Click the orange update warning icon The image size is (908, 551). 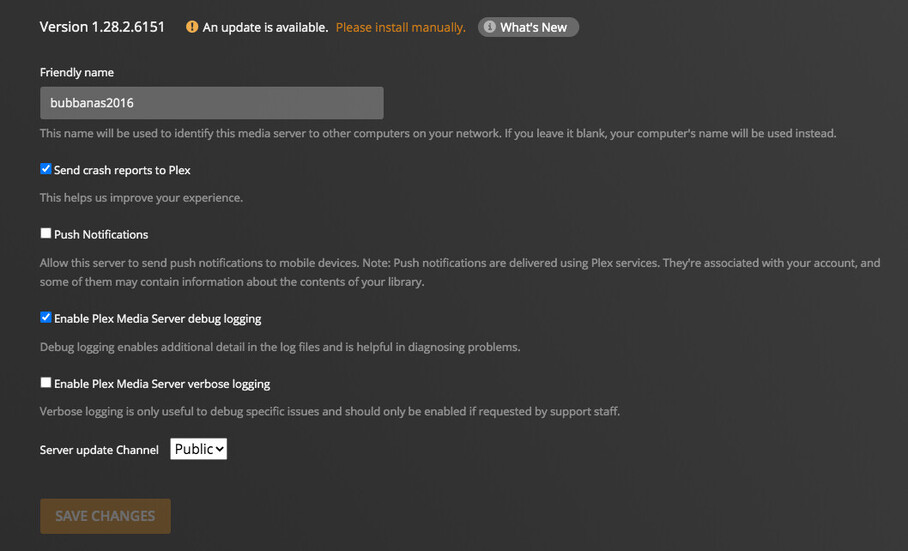click(x=192, y=27)
